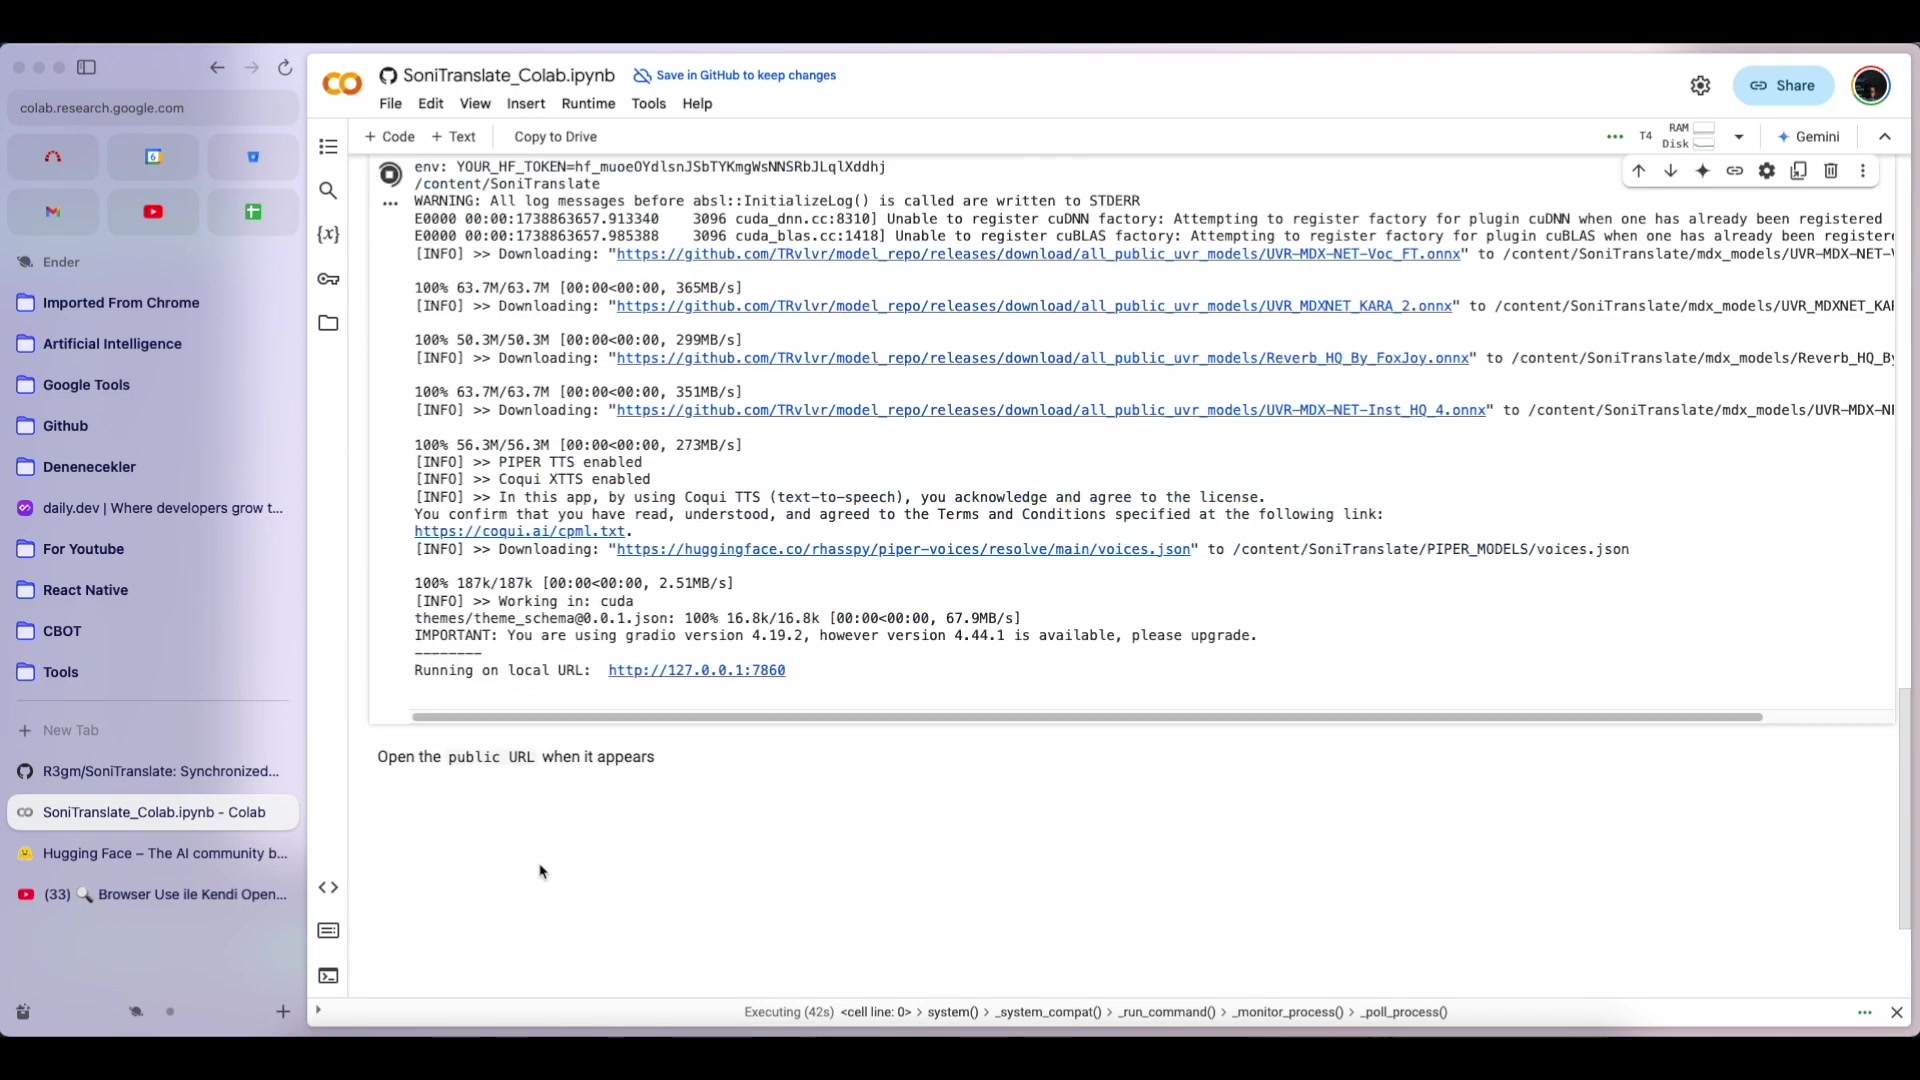The height and width of the screenshot is (1080, 1920).
Task: Open the Gemini assistant button
Action: point(1808,137)
